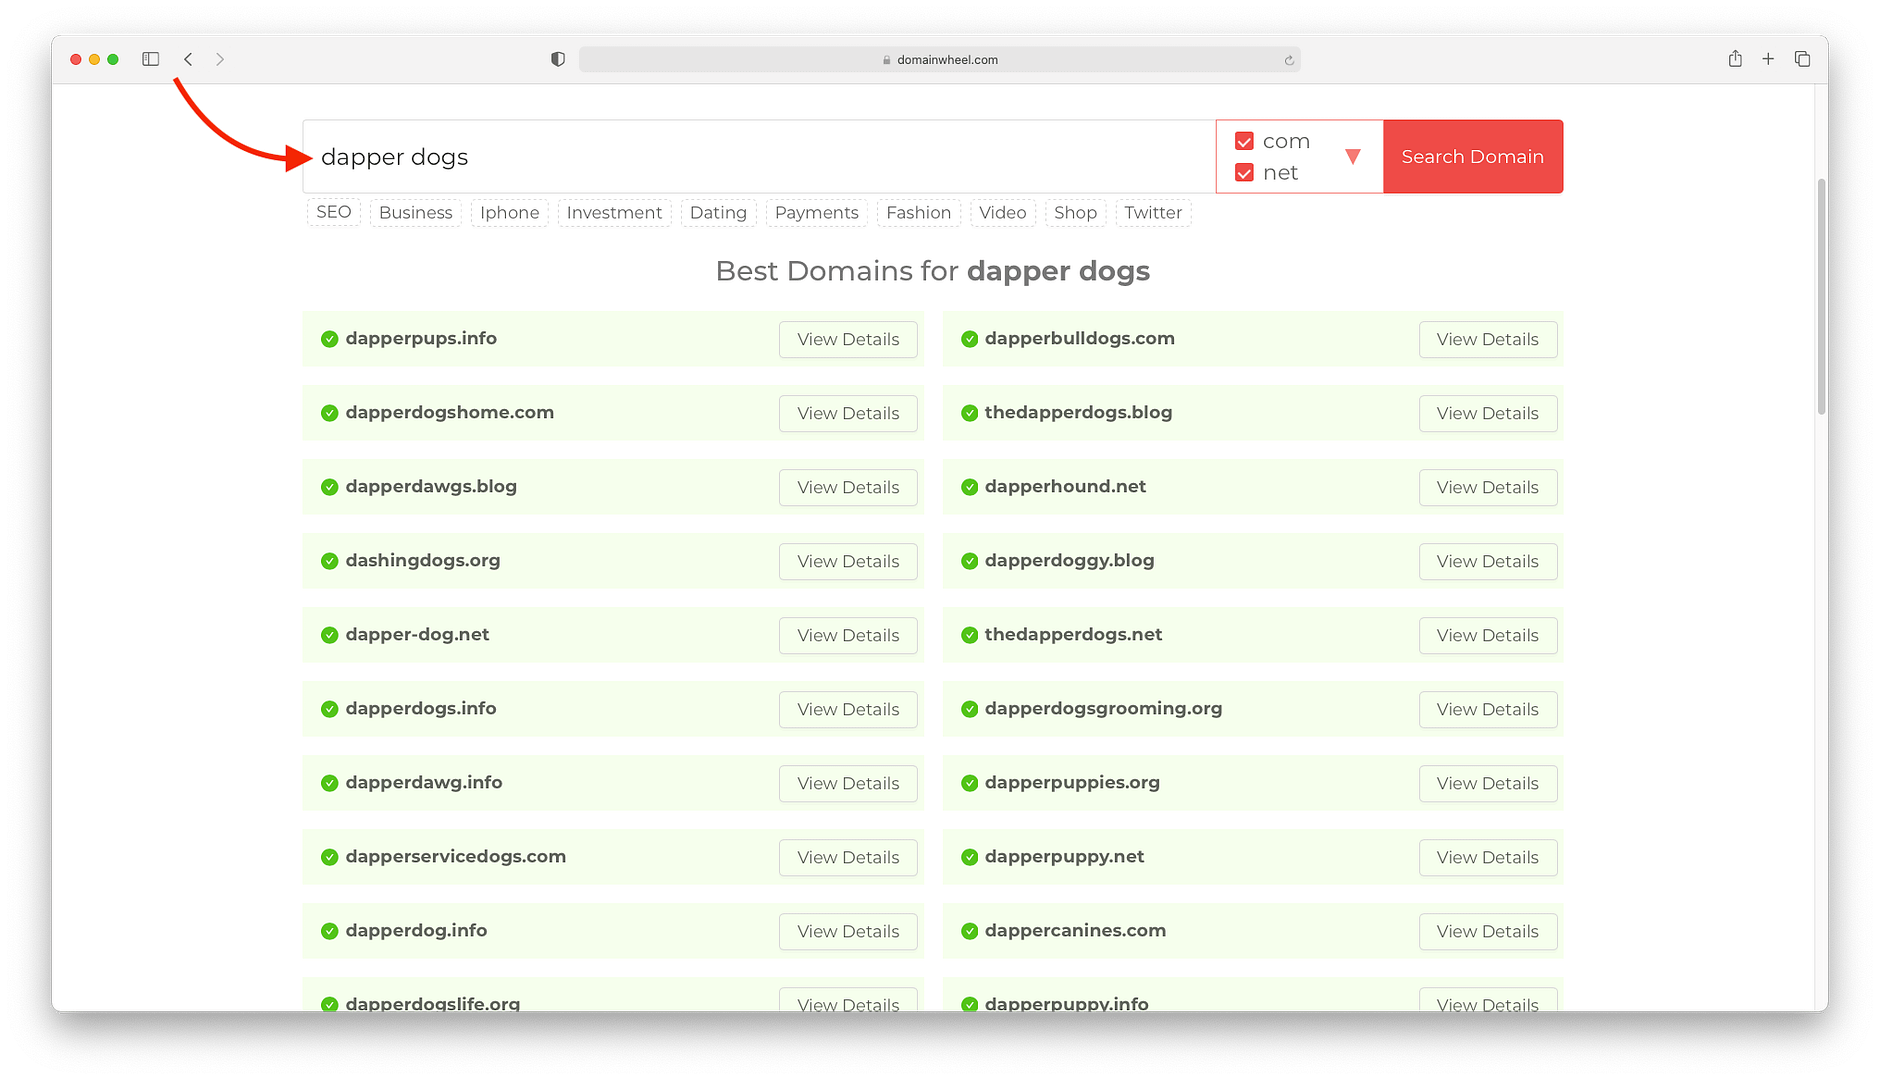Click the domainwheel.com address bar
Screen dimensions: 1880x1080
coord(940,60)
